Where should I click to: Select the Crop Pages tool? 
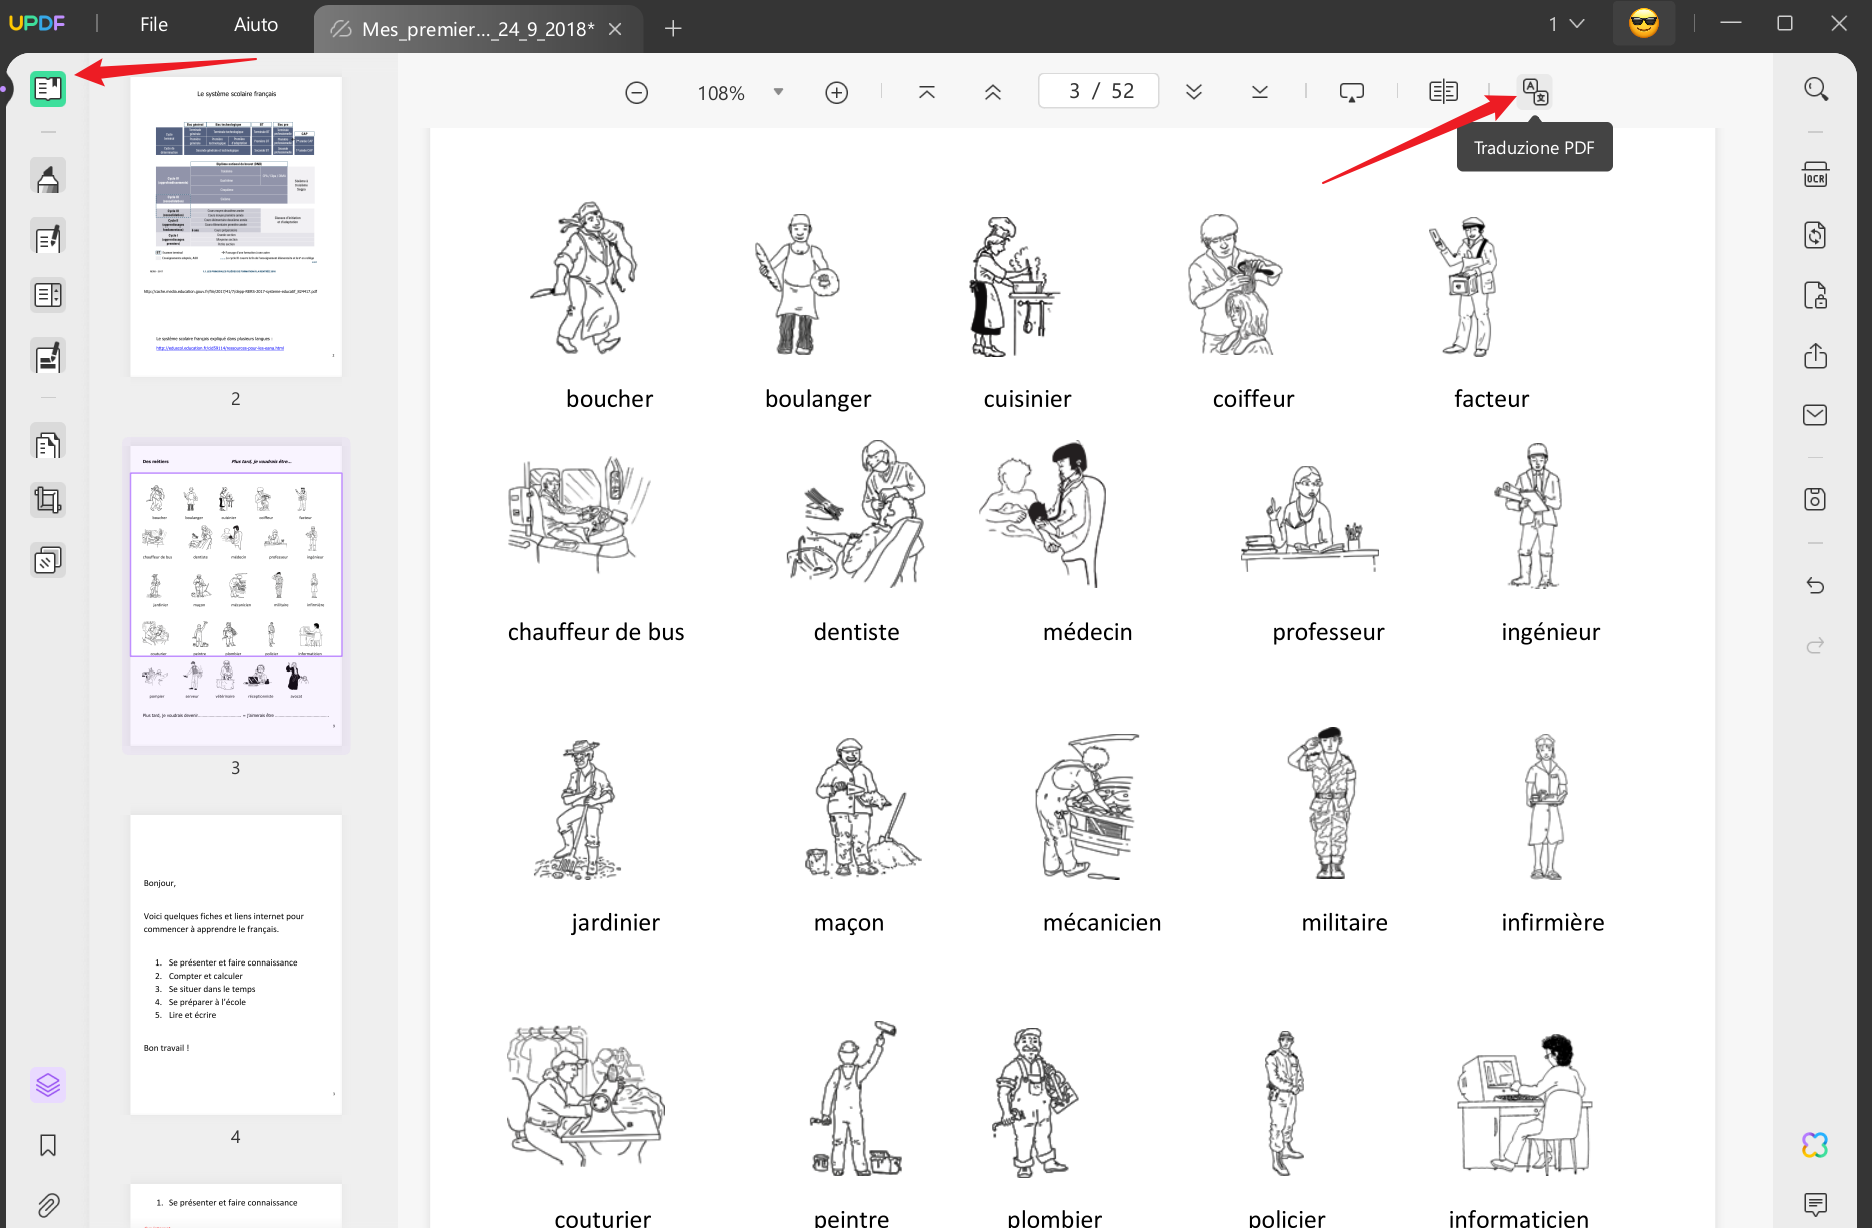tap(47, 500)
